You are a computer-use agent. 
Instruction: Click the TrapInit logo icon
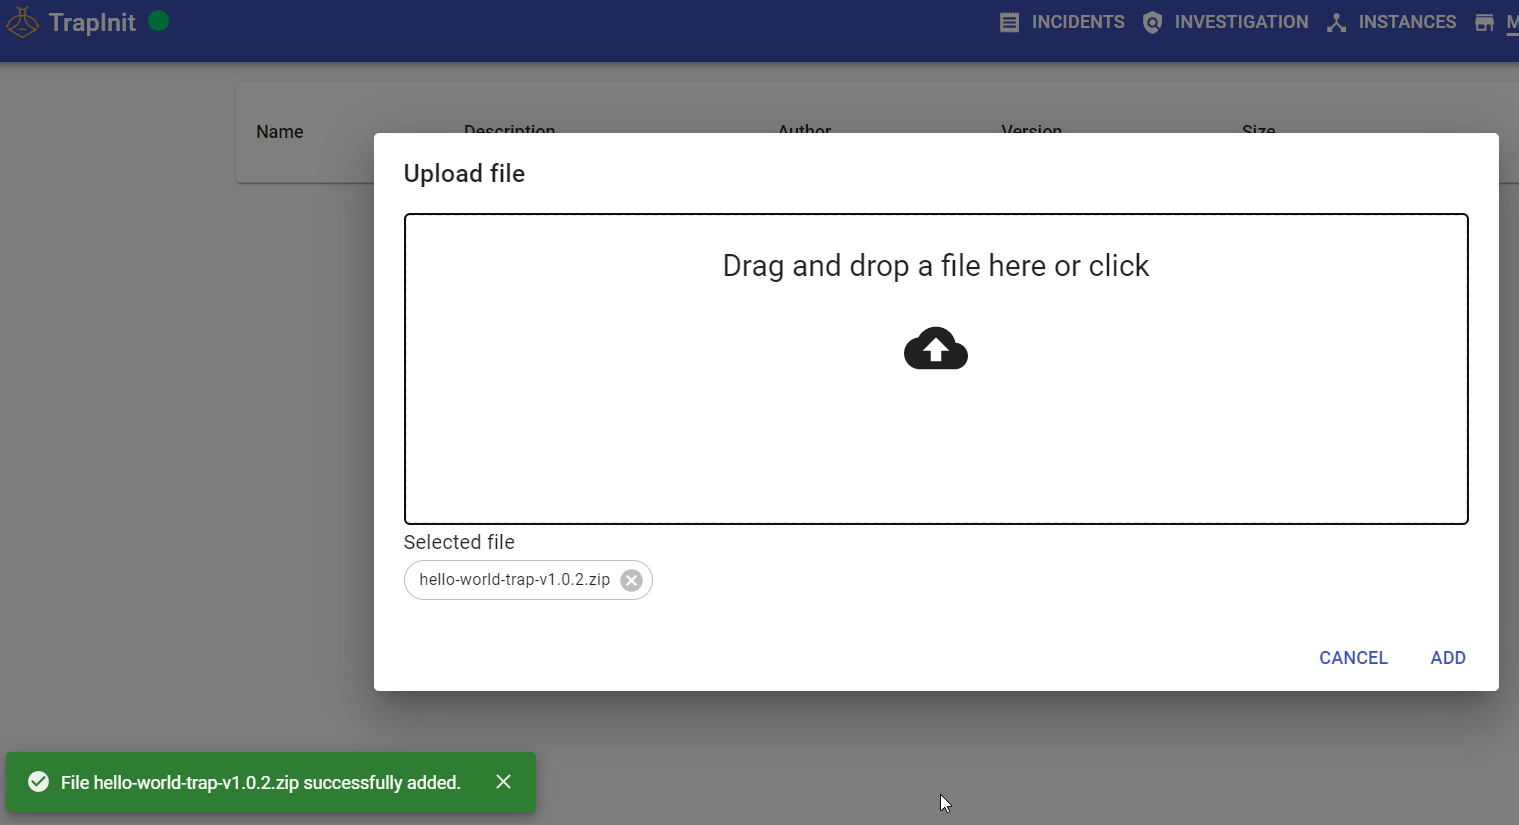click(x=22, y=22)
